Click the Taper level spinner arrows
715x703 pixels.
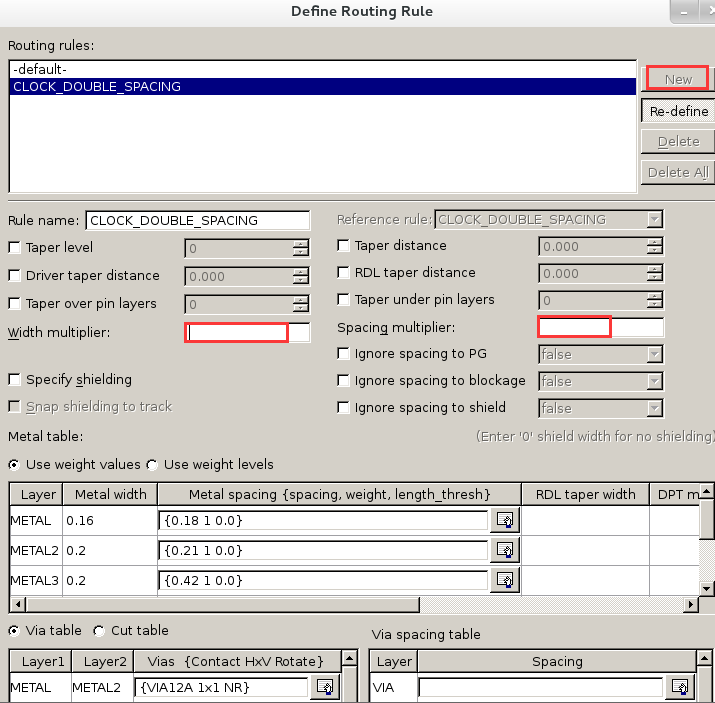pos(301,248)
